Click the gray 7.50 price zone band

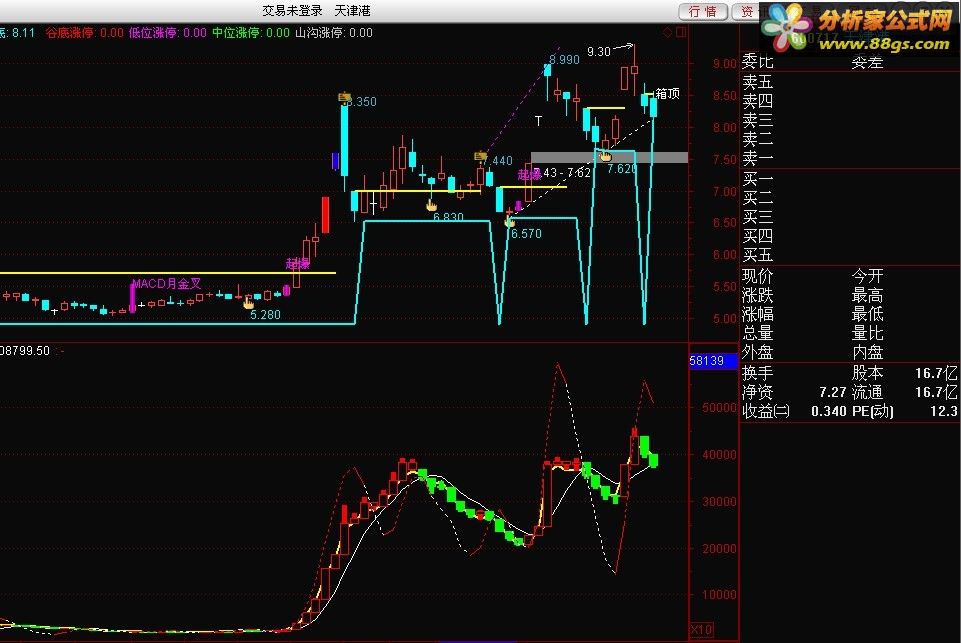pyautogui.click(x=609, y=158)
